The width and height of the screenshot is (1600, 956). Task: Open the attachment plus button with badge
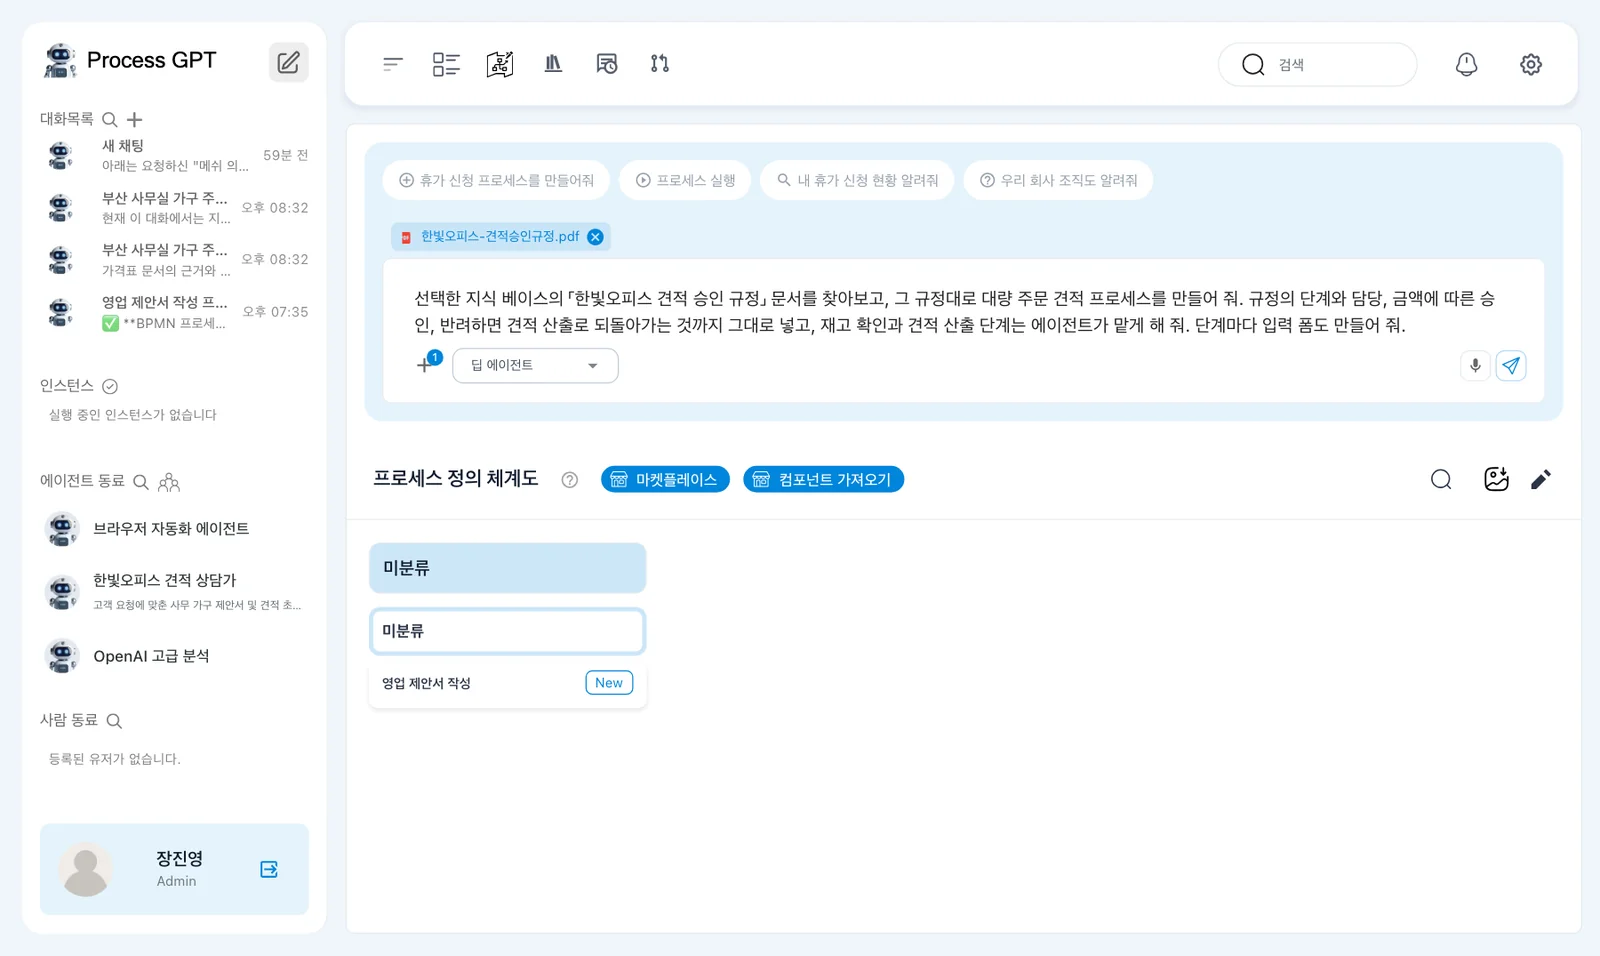[427, 364]
